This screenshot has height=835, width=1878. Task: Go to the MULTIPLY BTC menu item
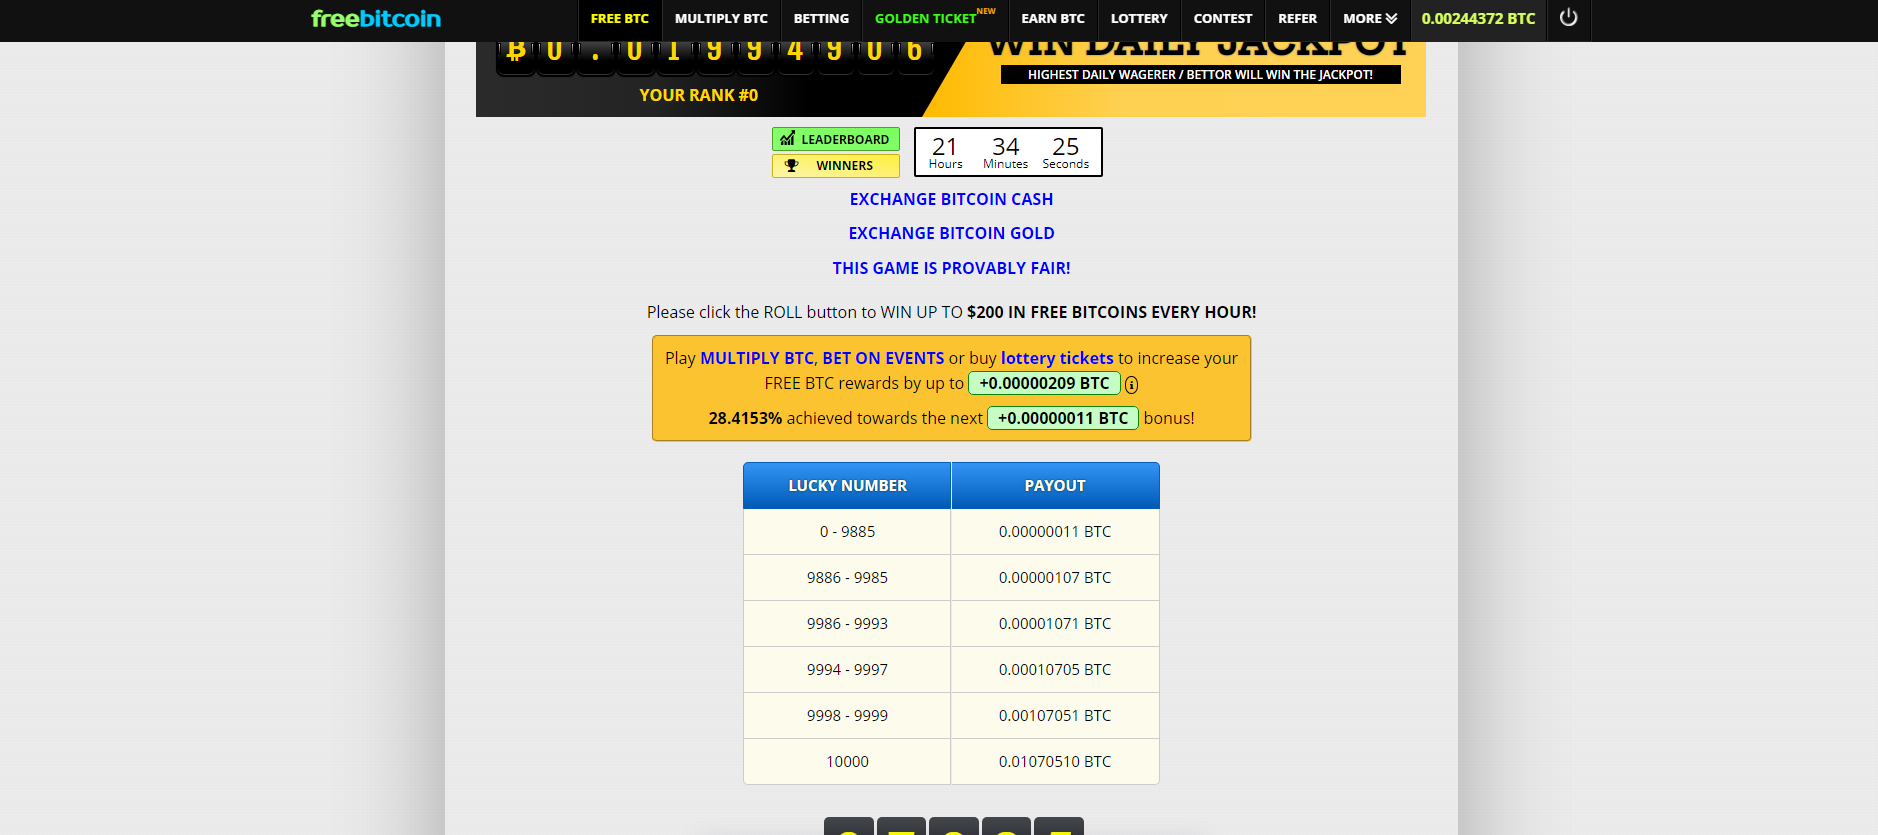[721, 18]
